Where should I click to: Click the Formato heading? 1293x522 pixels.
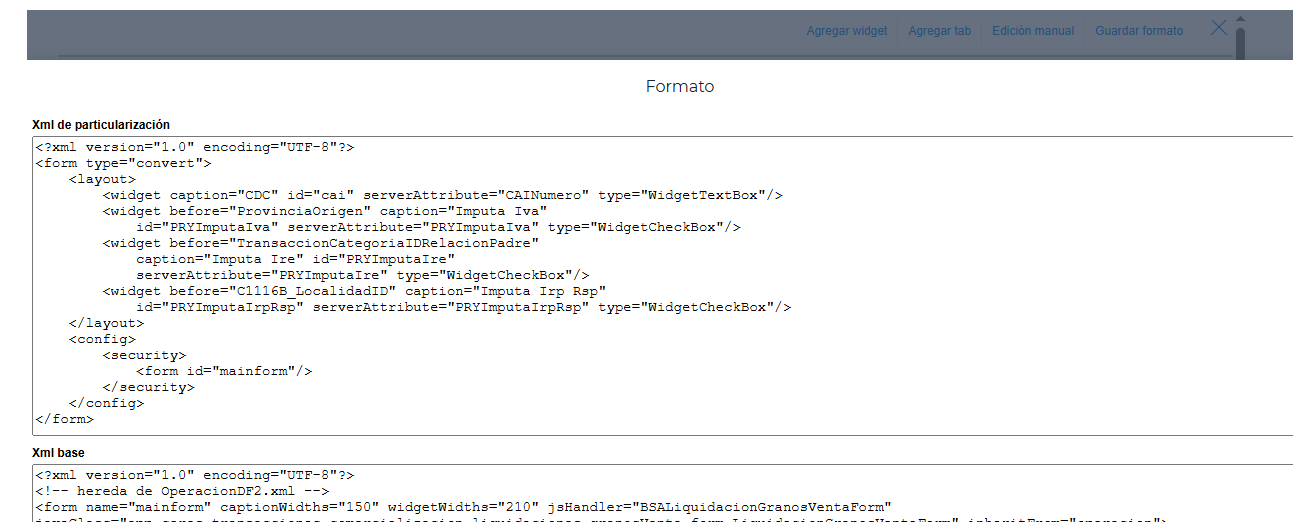tap(680, 87)
